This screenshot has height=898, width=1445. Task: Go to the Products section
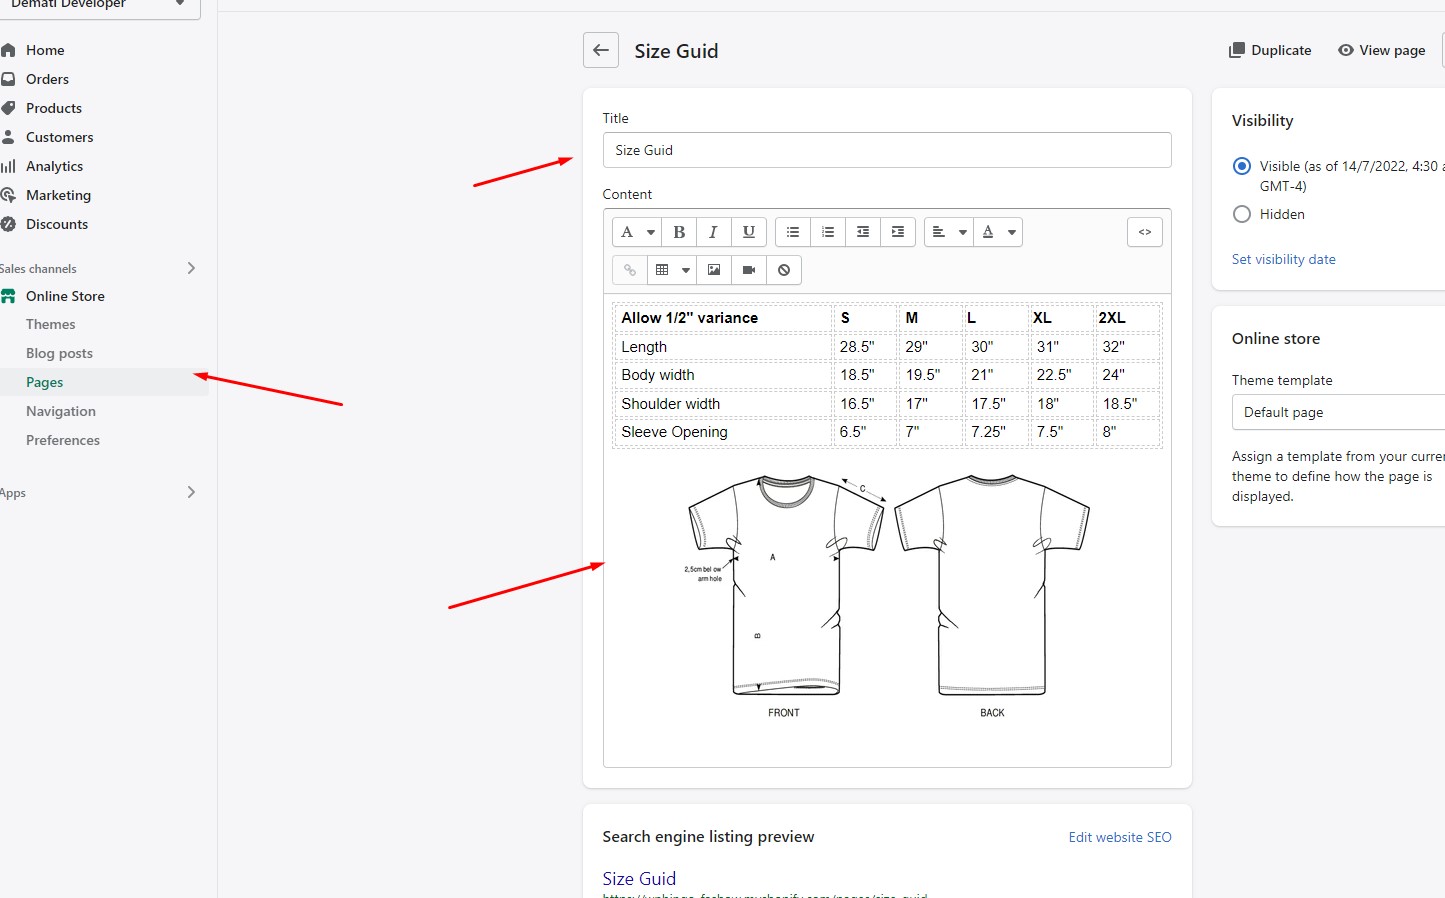pyautogui.click(x=54, y=108)
